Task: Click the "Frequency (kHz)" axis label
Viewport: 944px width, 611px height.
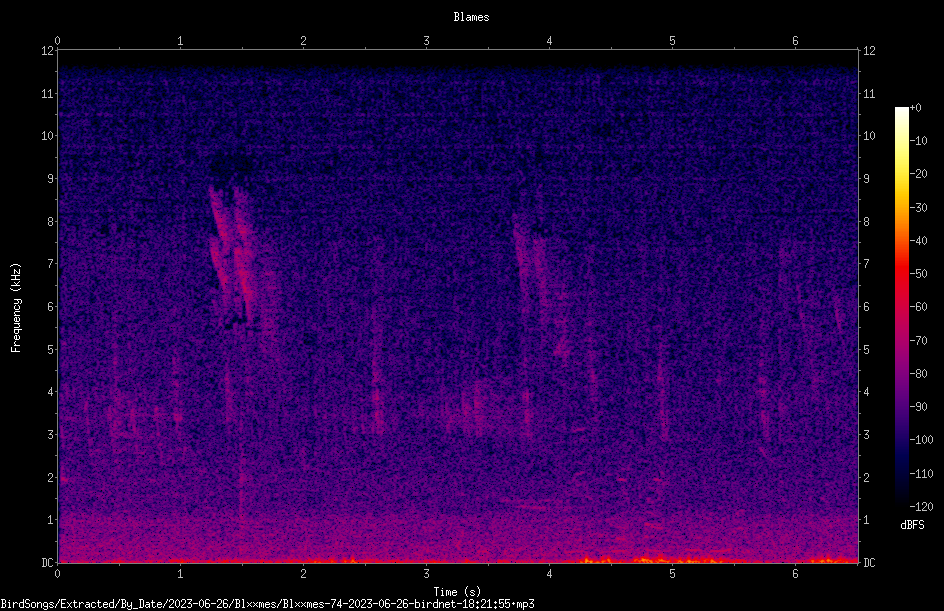Action: click(16, 308)
